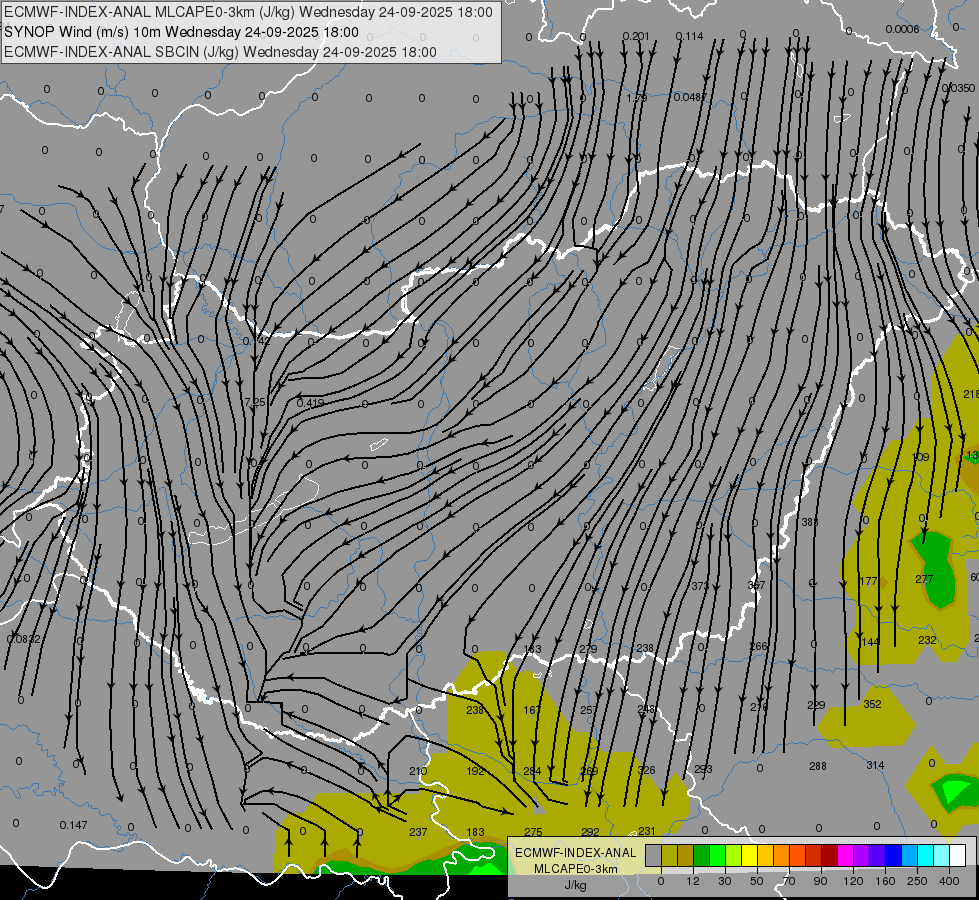Click the 12 tick on legend scale
979x900 pixels.
693,881
